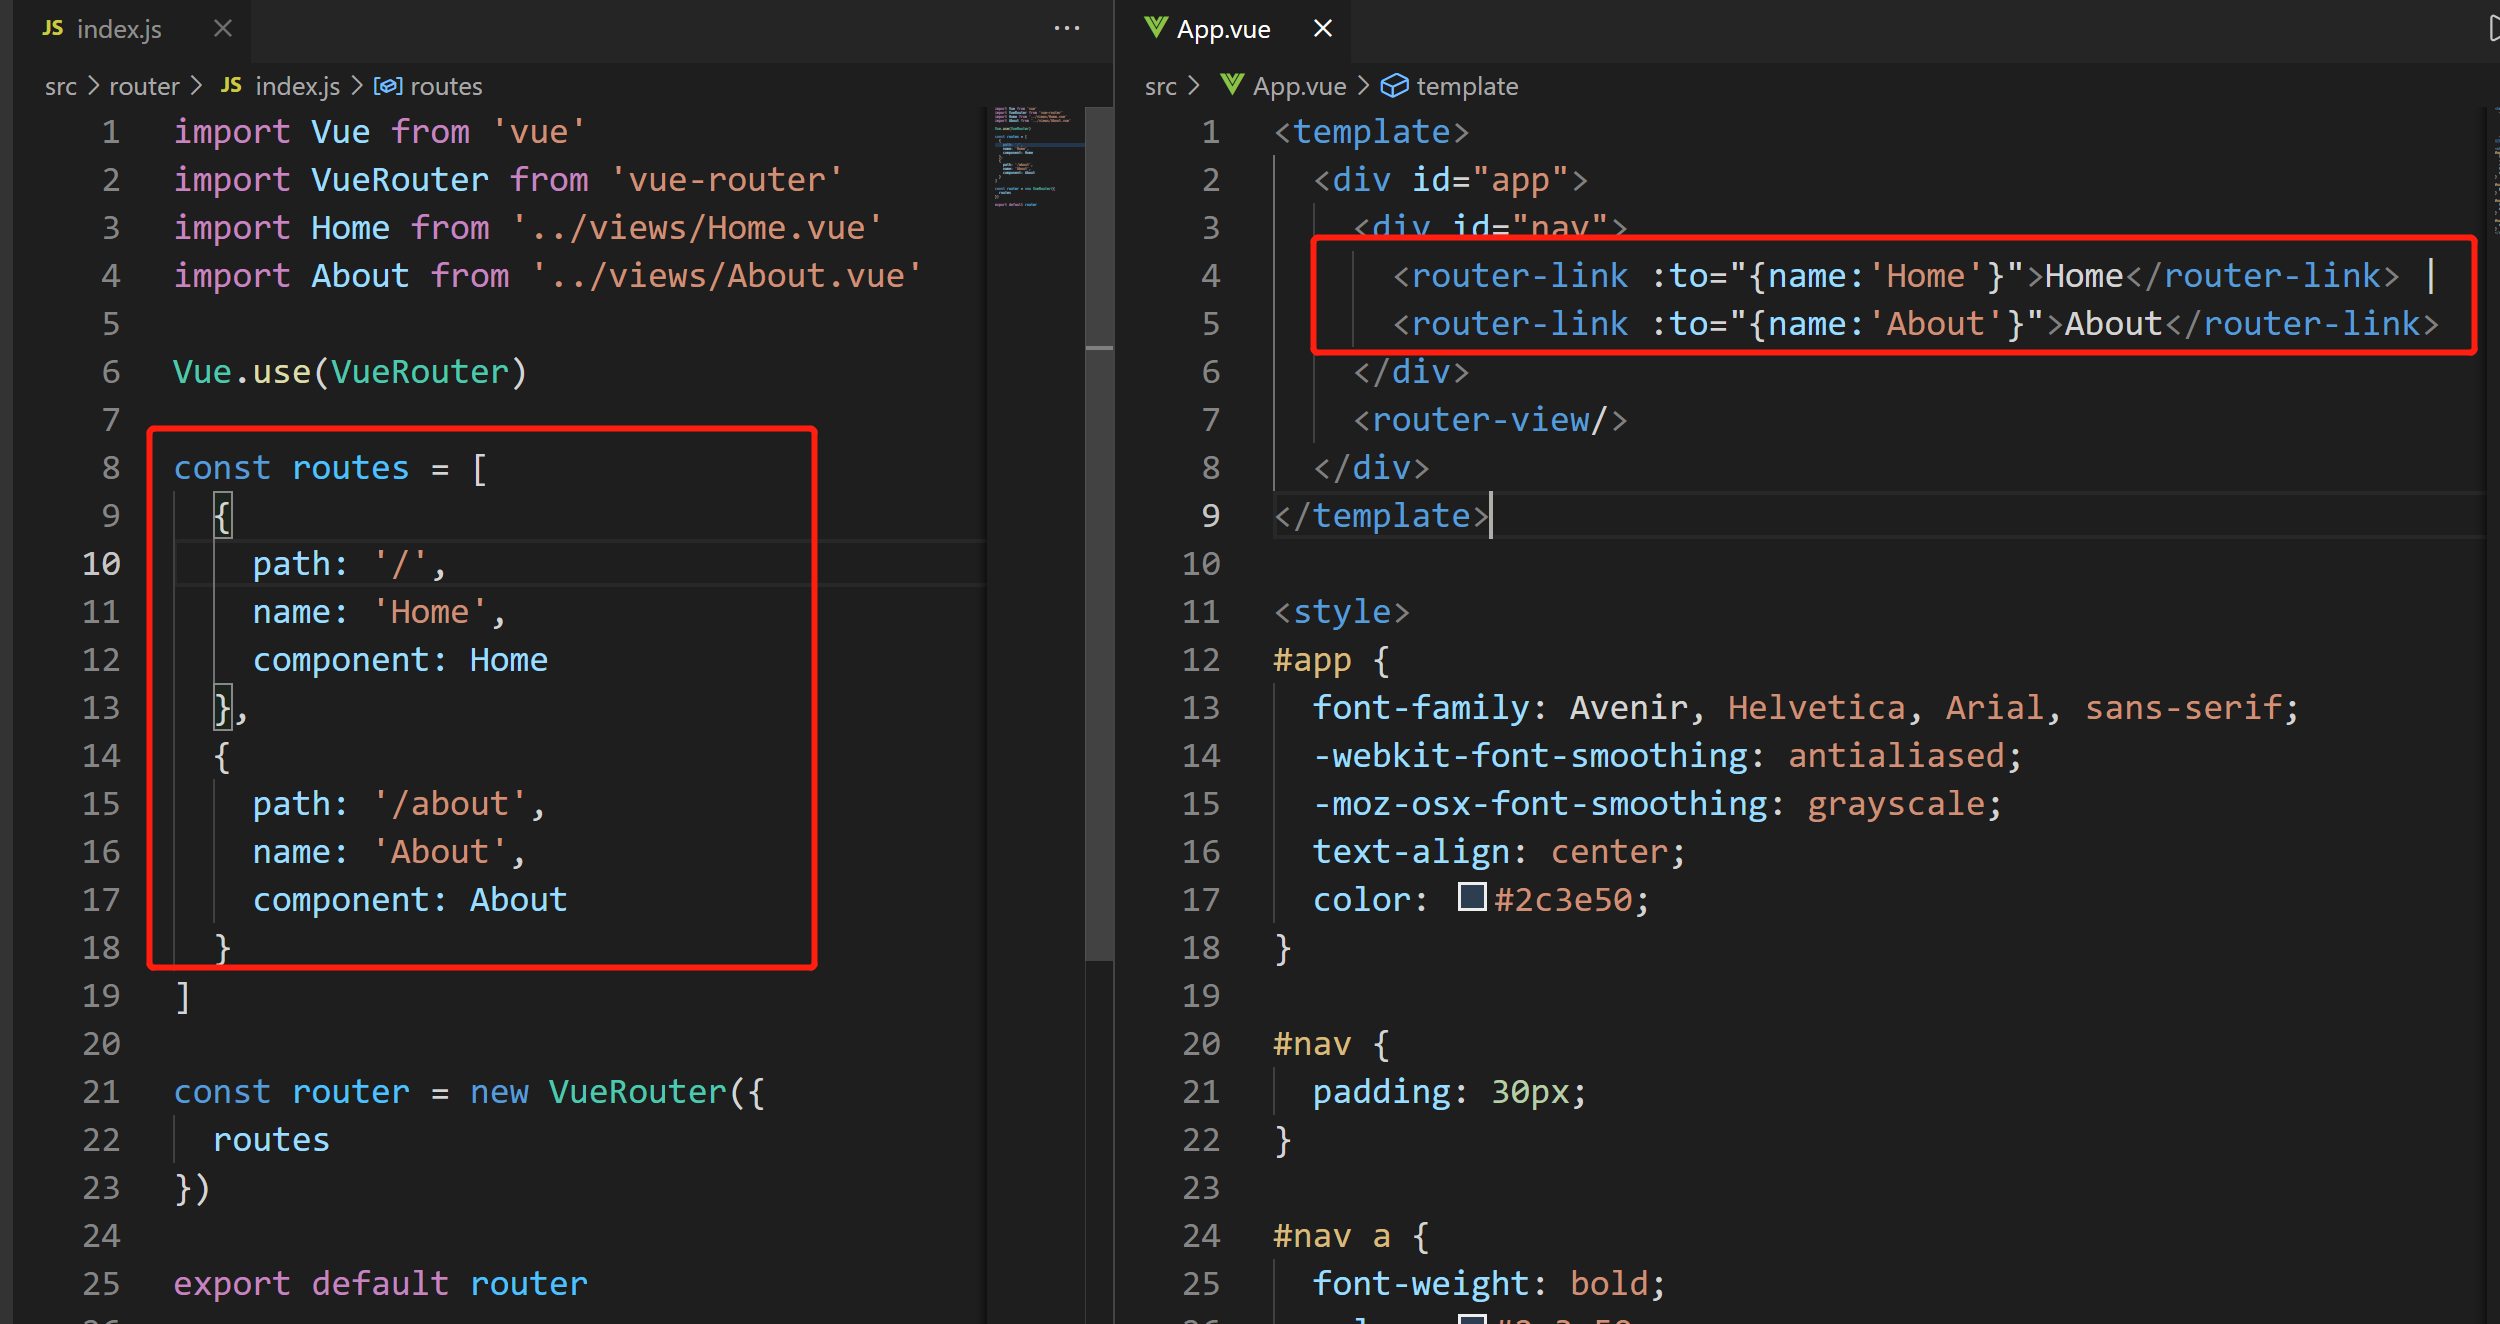
Task: Close the index.js tab
Action: [223, 28]
